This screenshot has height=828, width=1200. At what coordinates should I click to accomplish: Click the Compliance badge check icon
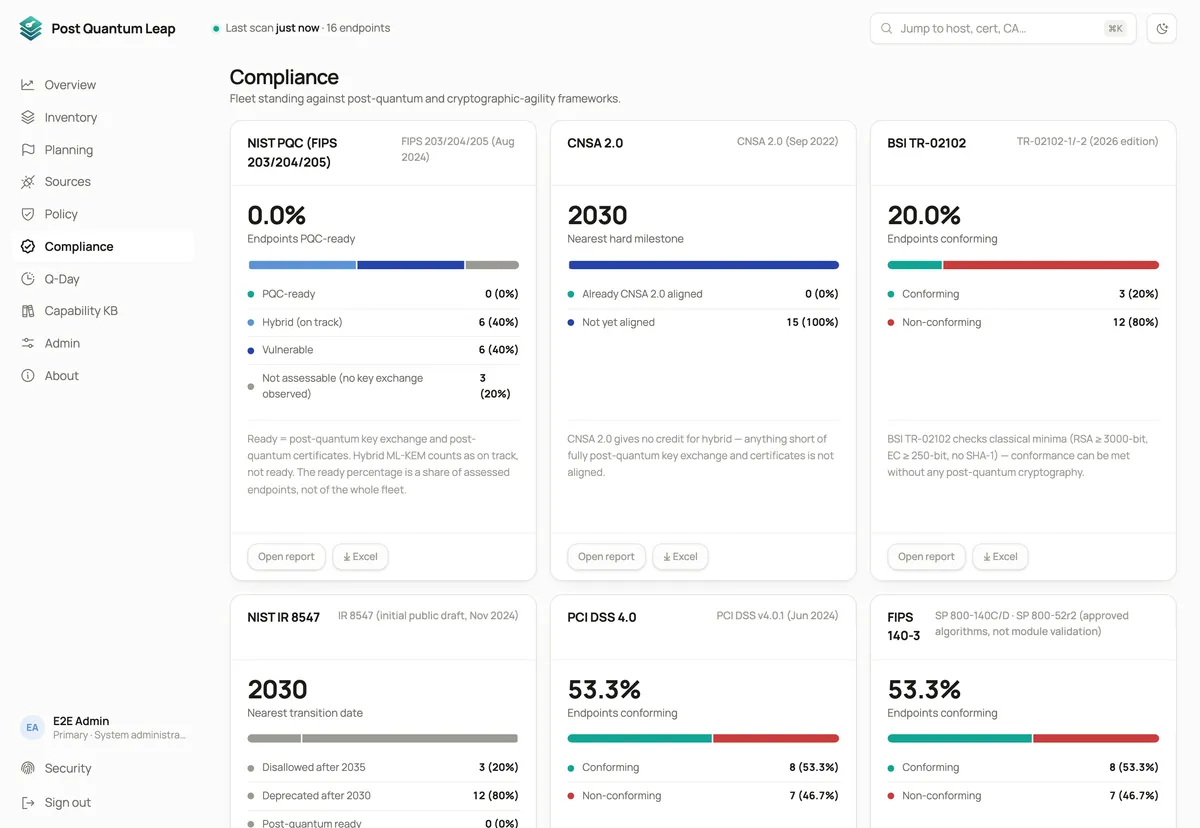[28, 246]
